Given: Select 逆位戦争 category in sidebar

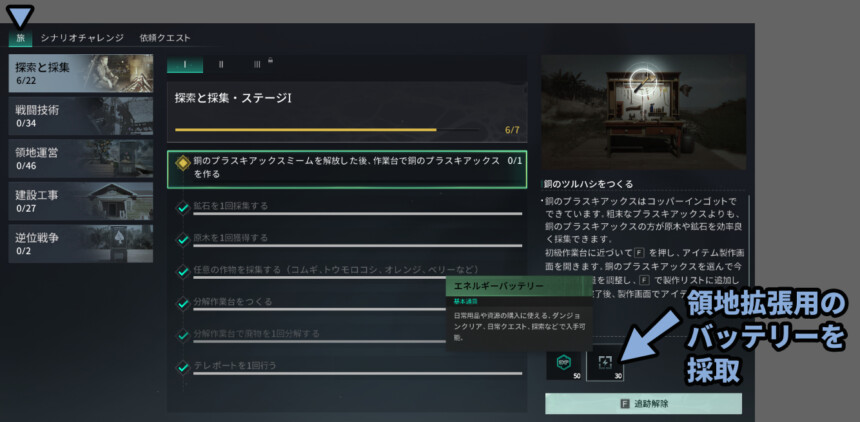Looking at the screenshot, I should pos(80,243).
